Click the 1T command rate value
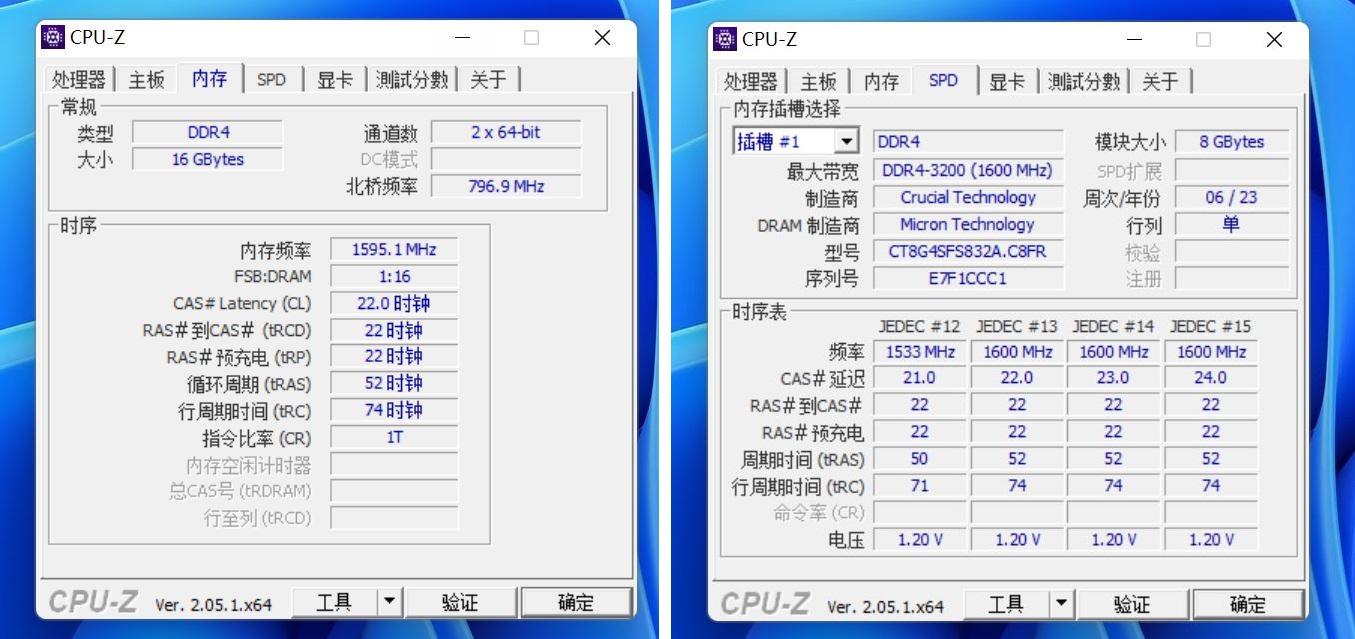 pyautogui.click(x=394, y=437)
